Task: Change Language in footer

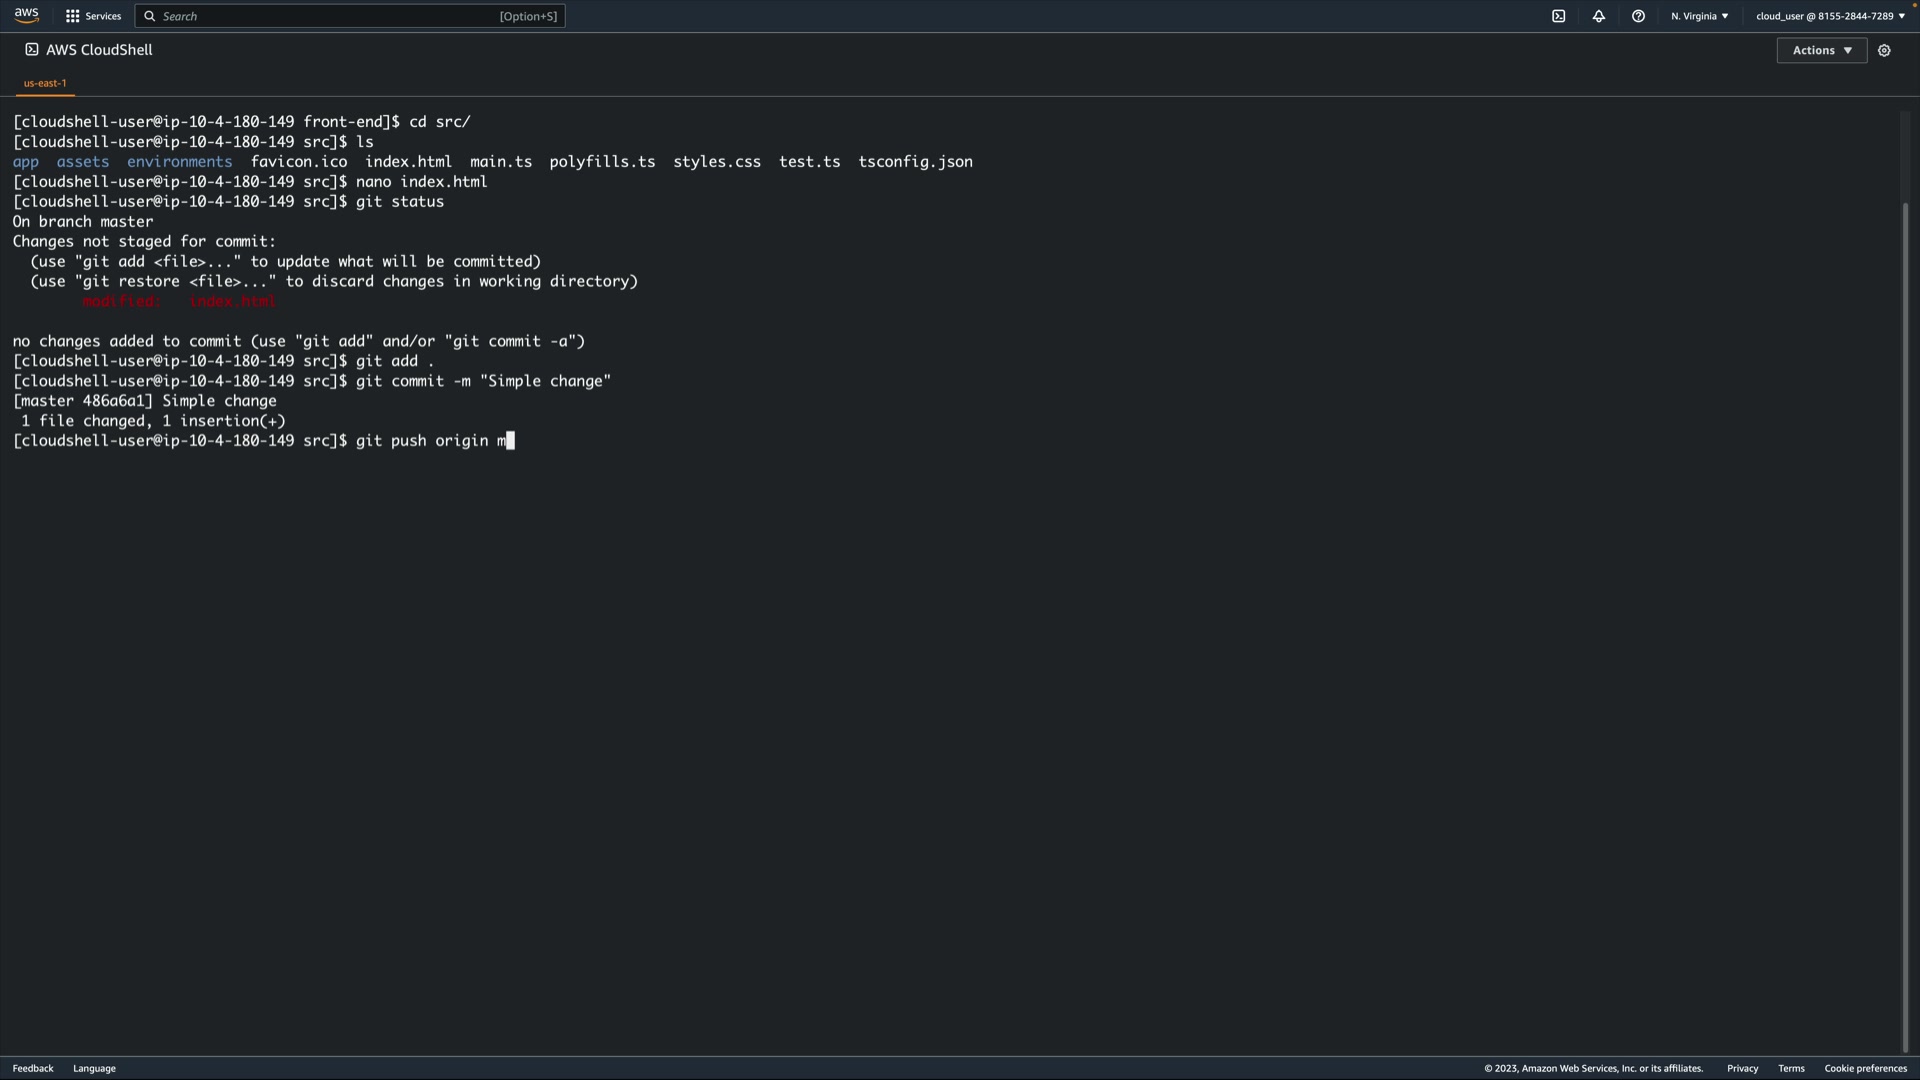Action: coord(94,1068)
